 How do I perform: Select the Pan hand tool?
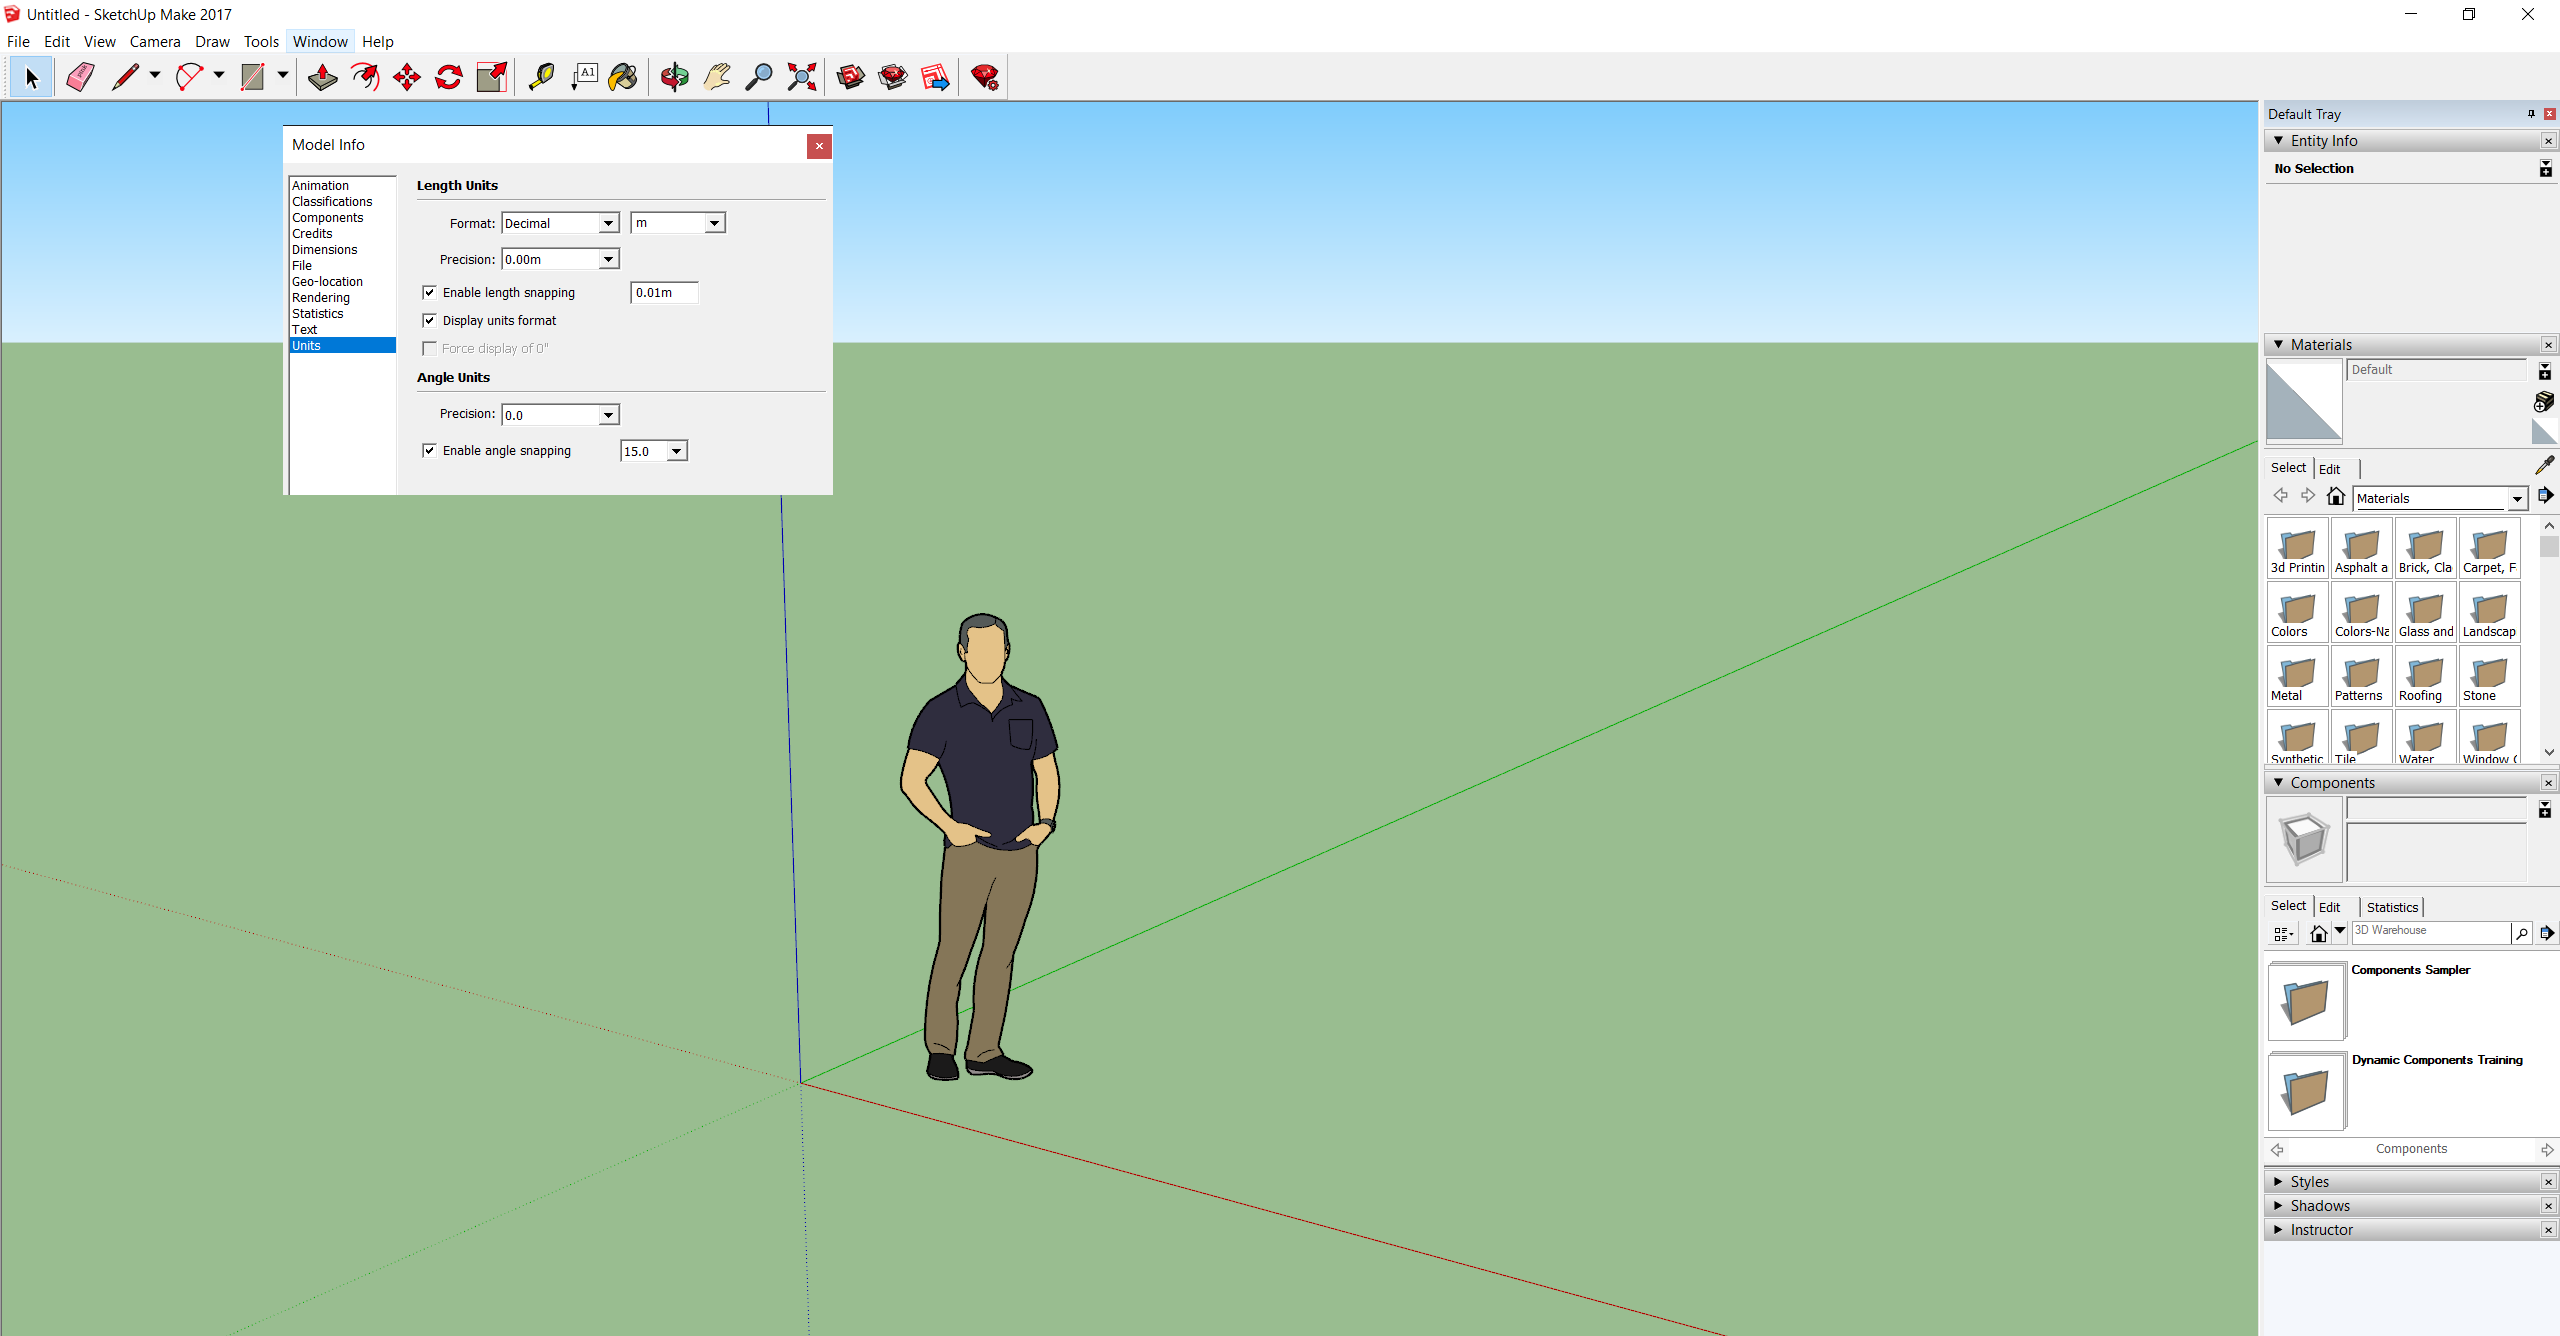(717, 77)
